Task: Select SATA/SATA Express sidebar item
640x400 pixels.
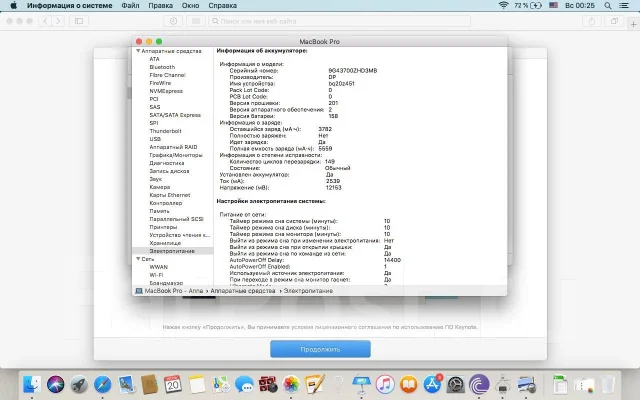Action: pyautogui.click(x=175, y=115)
